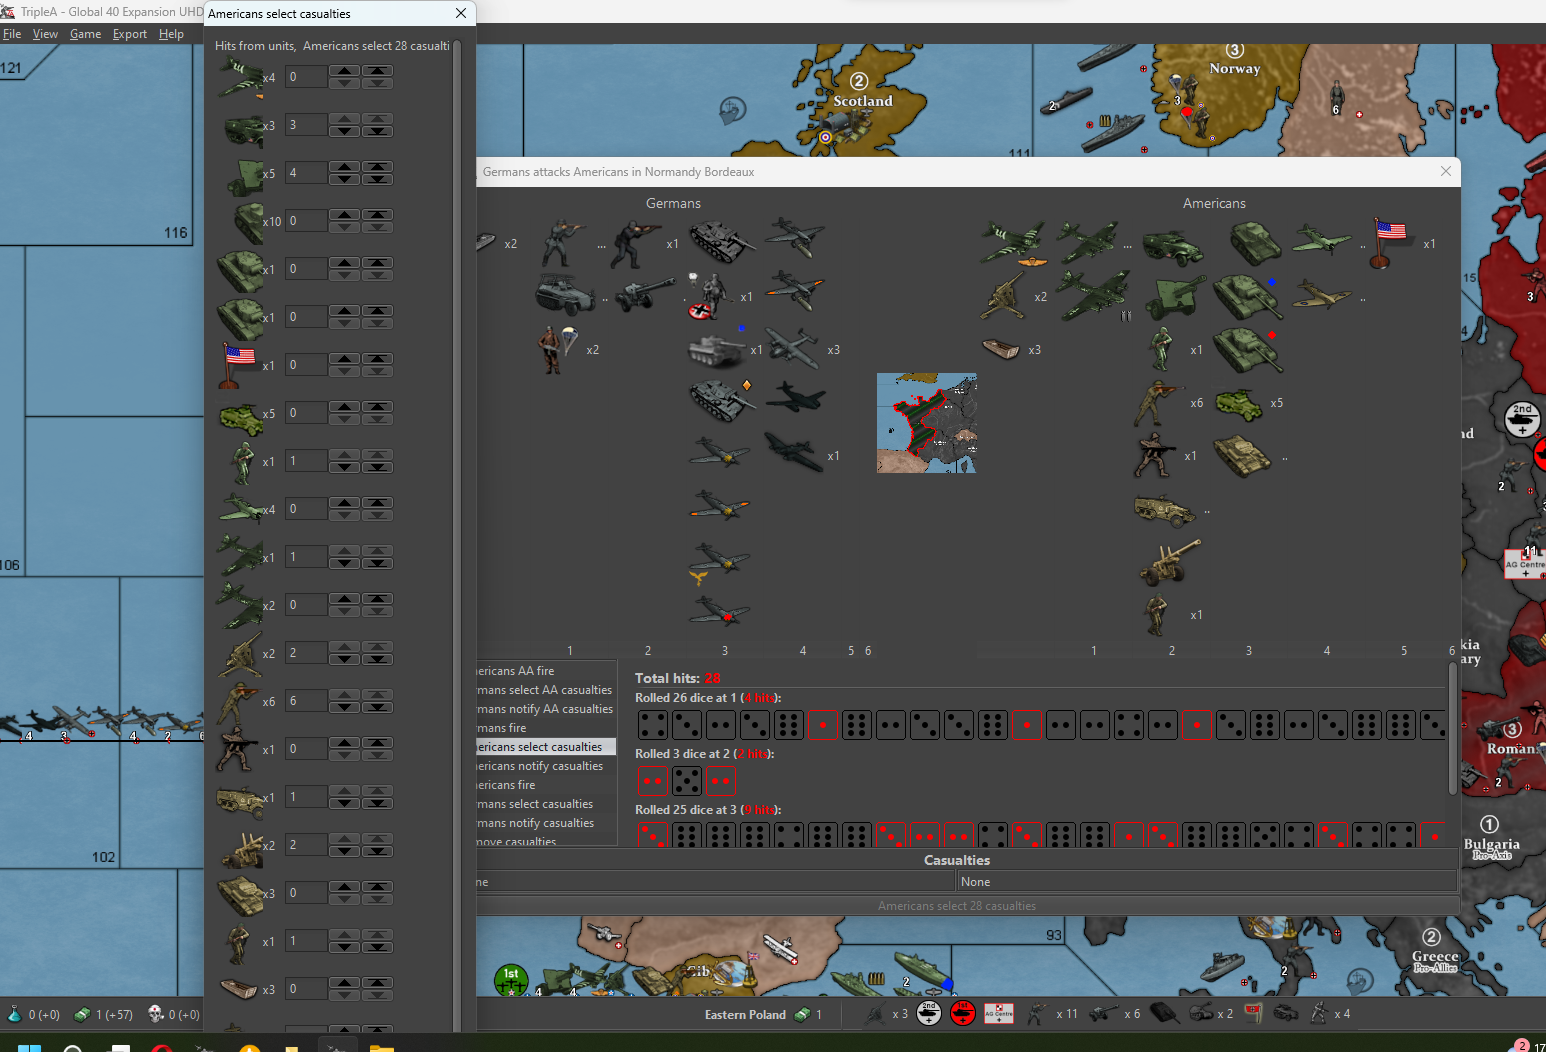Click first red die in 'Rolled 3 dice' row

pyautogui.click(x=652, y=780)
